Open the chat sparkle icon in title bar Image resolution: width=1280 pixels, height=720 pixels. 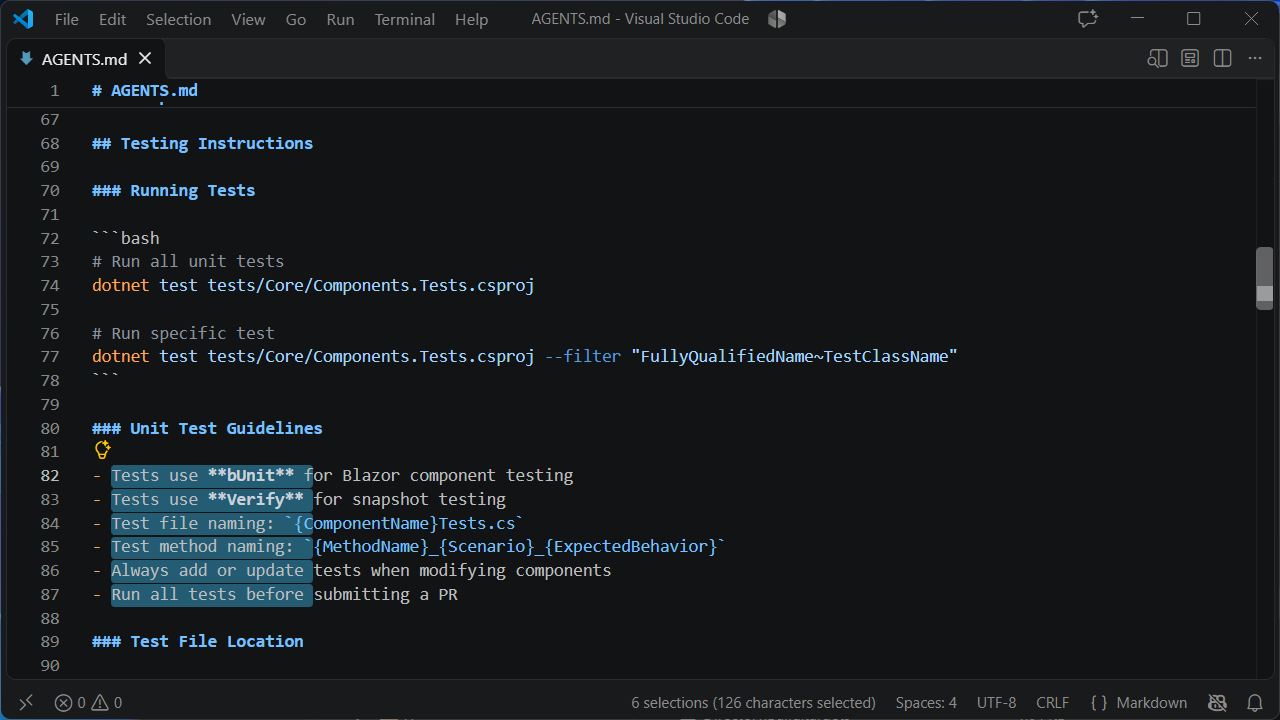coord(1088,19)
